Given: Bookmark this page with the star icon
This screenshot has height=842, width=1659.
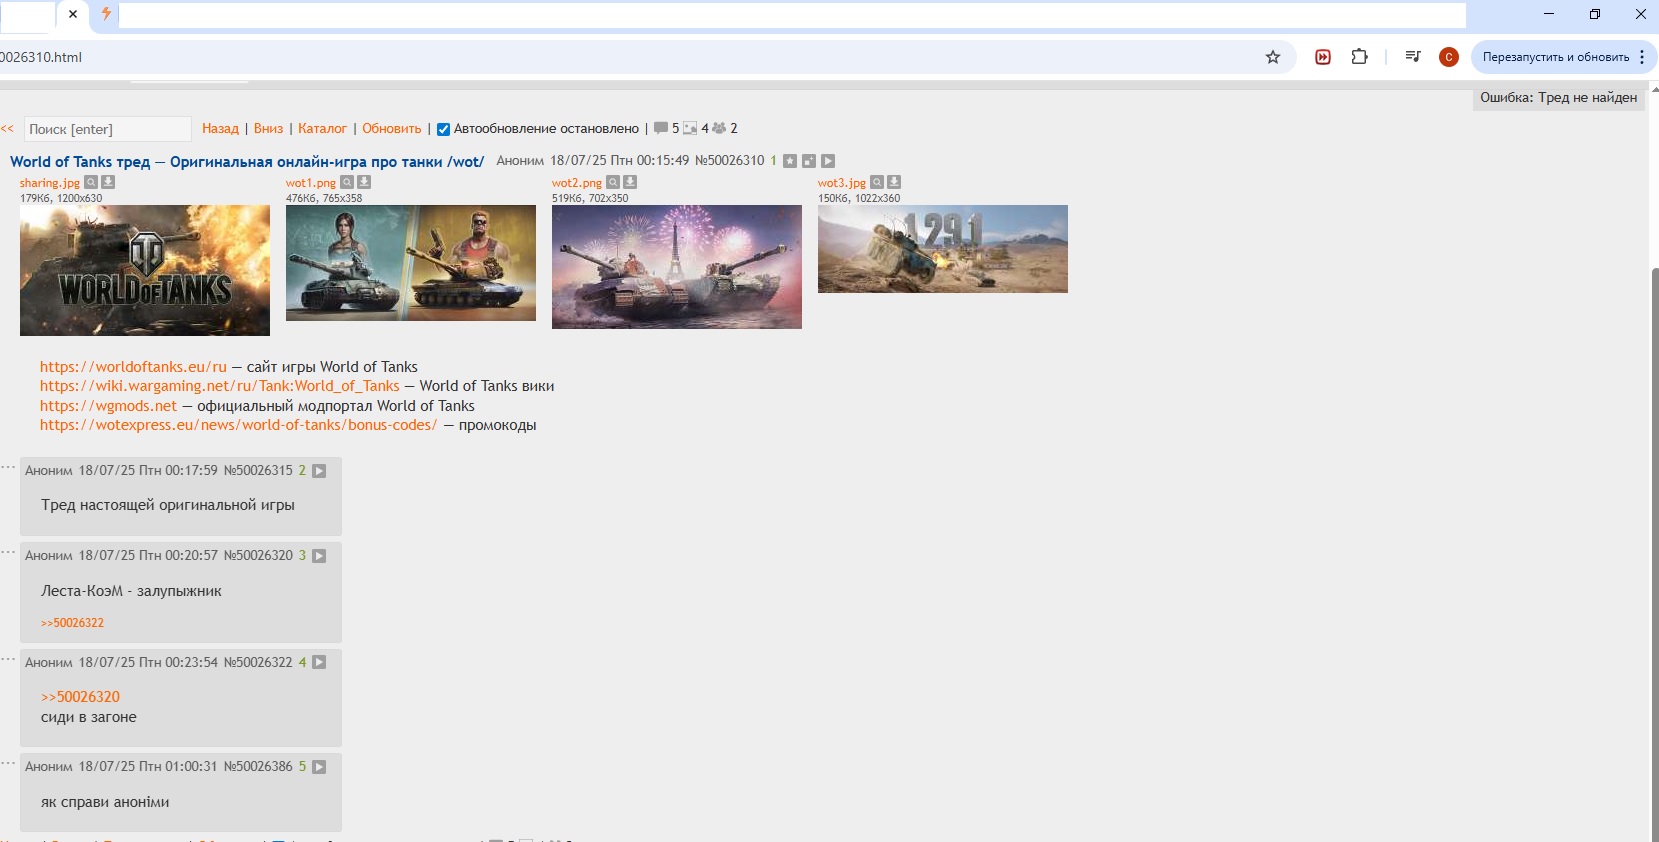Looking at the screenshot, I should pyautogui.click(x=1273, y=57).
